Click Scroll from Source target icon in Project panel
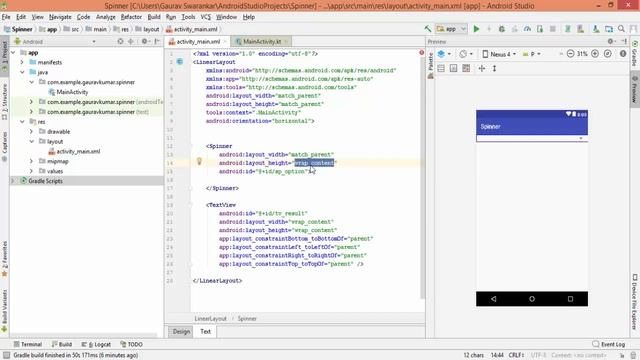The height and width of the screenshot is (360, 640). click(120, 42)
